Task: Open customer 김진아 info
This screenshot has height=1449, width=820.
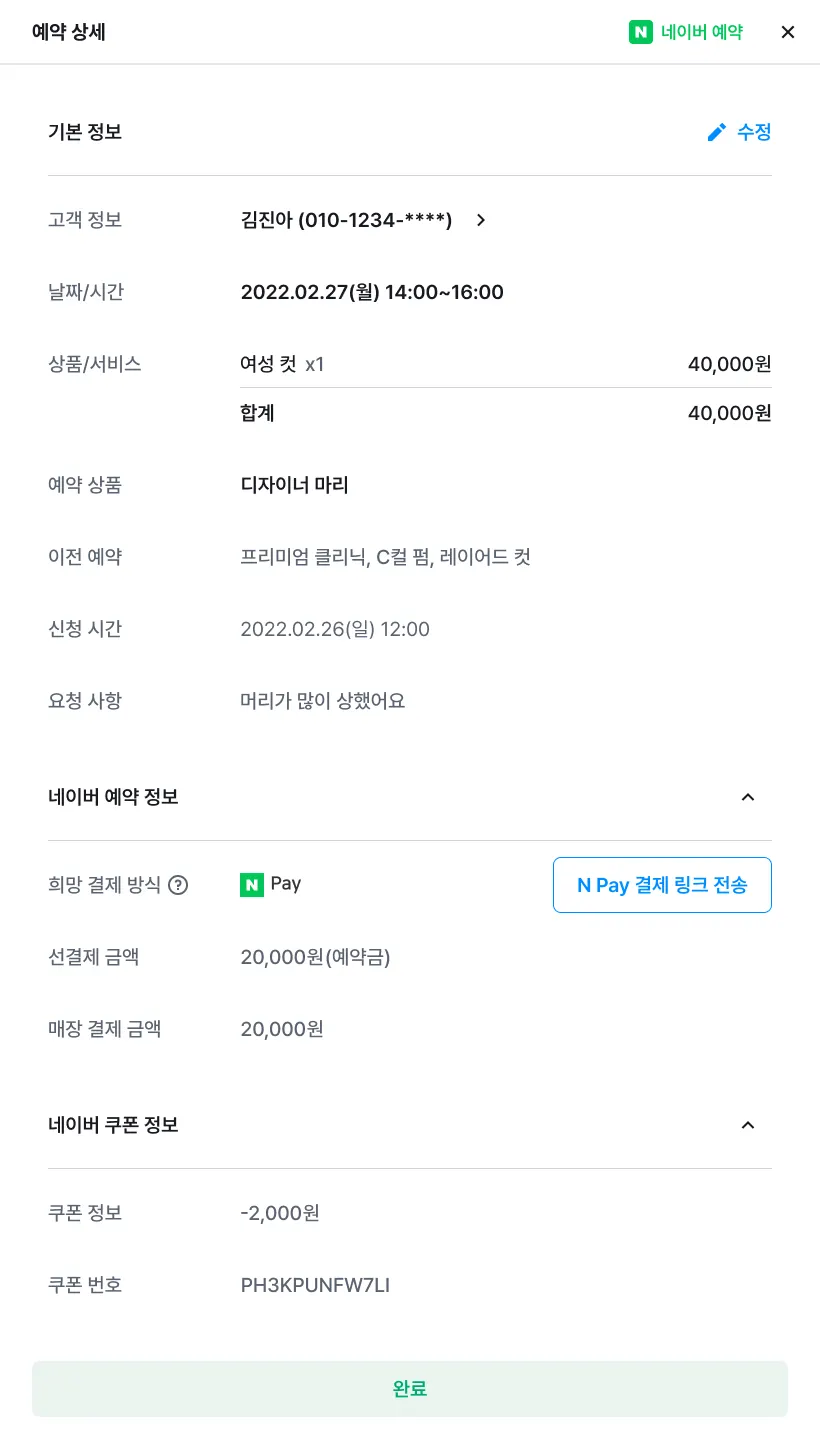Action: (x=346, y=220)
